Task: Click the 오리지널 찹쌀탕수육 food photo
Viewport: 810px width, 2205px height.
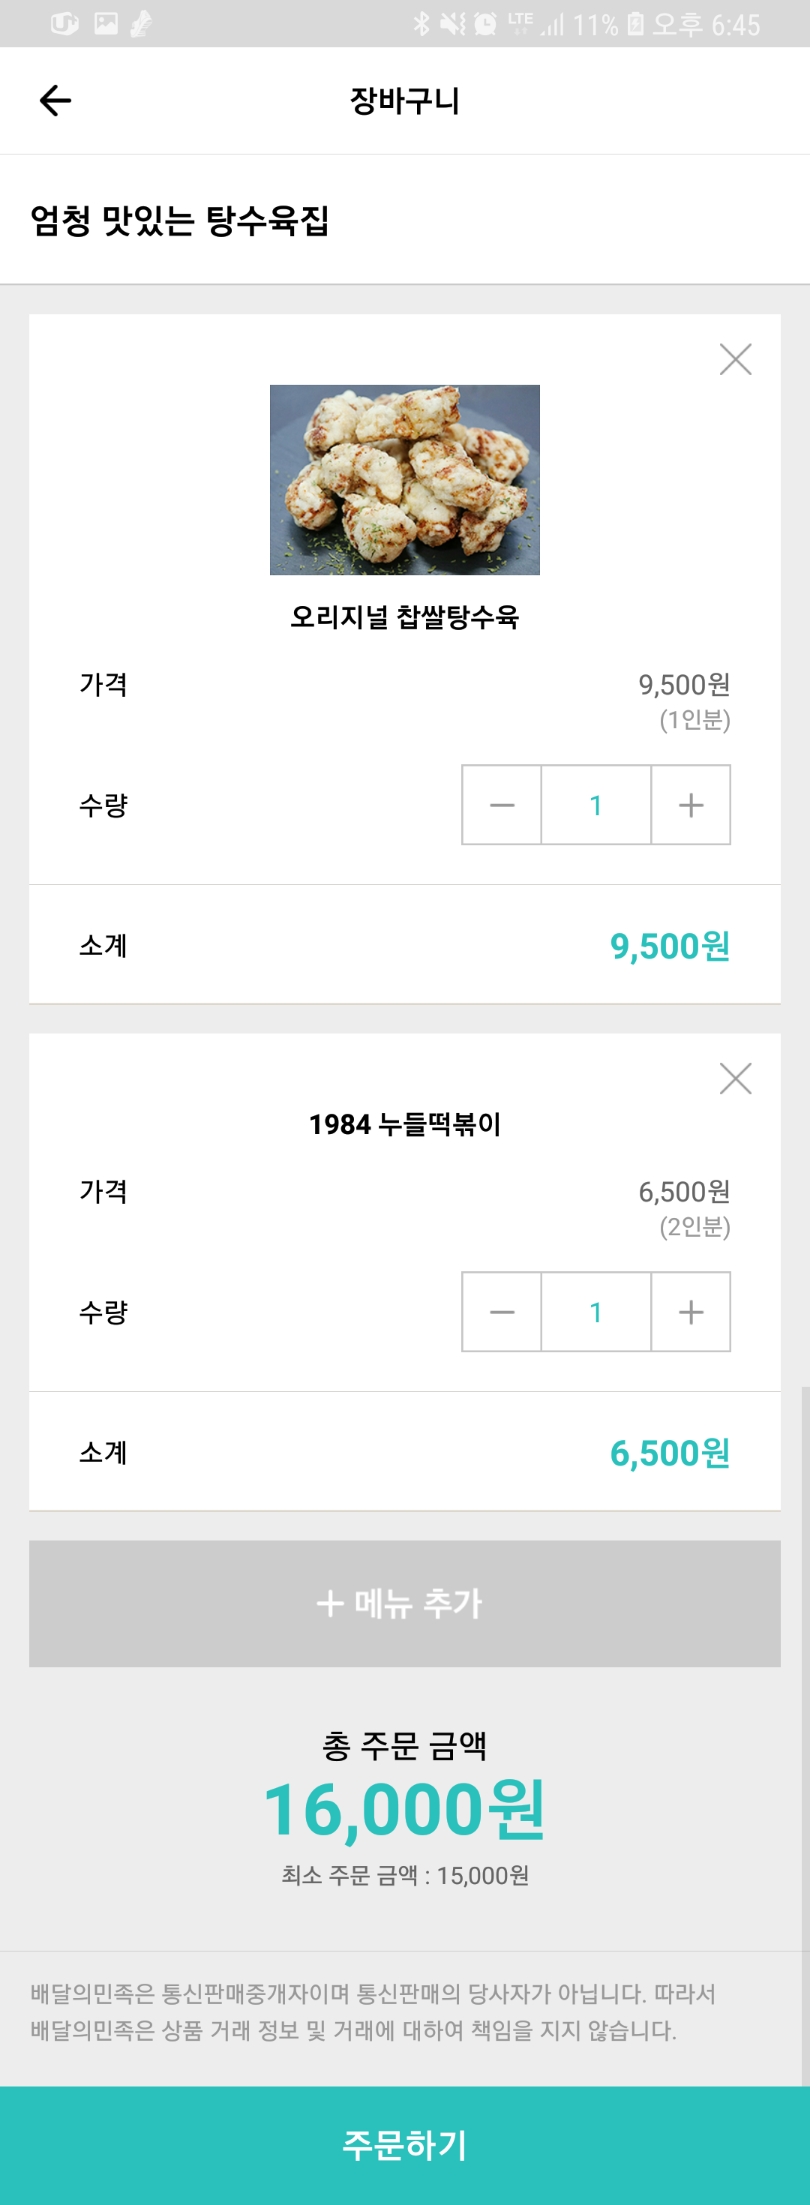Action: [x=405, y=480]
